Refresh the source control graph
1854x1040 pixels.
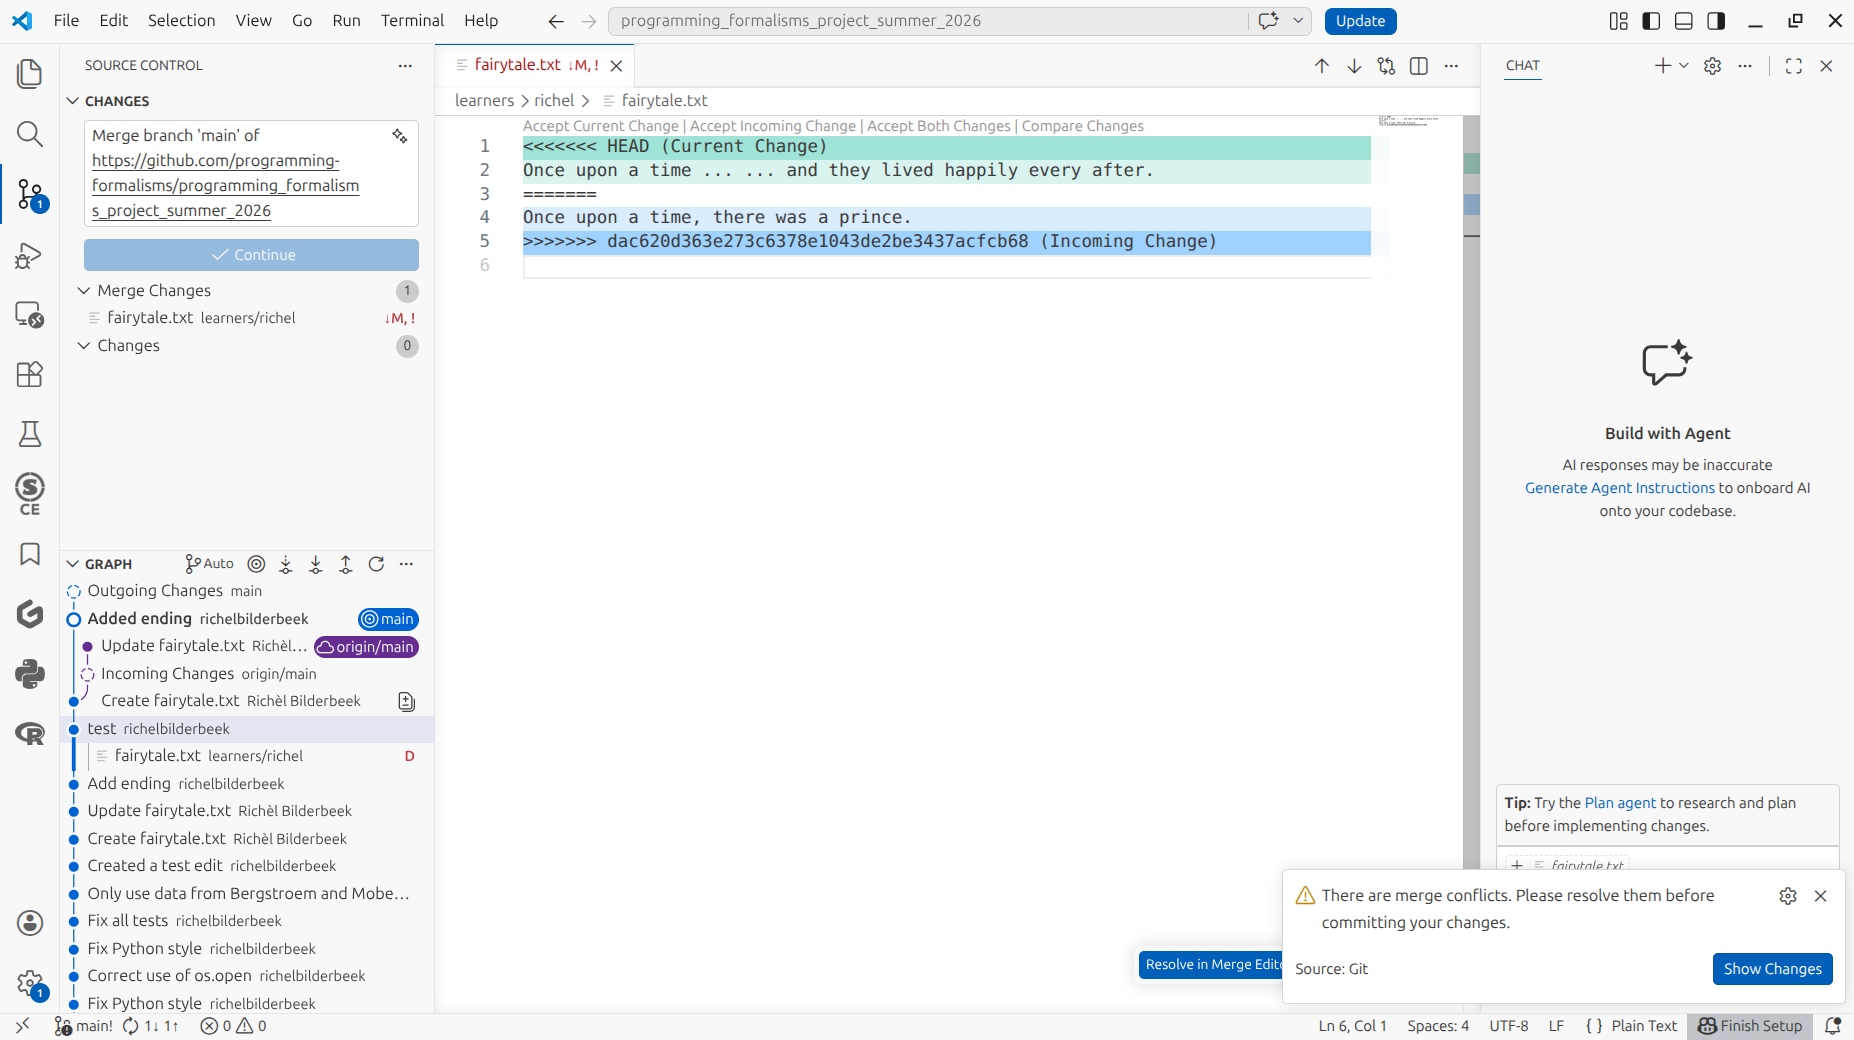click(x=376, y=564)
